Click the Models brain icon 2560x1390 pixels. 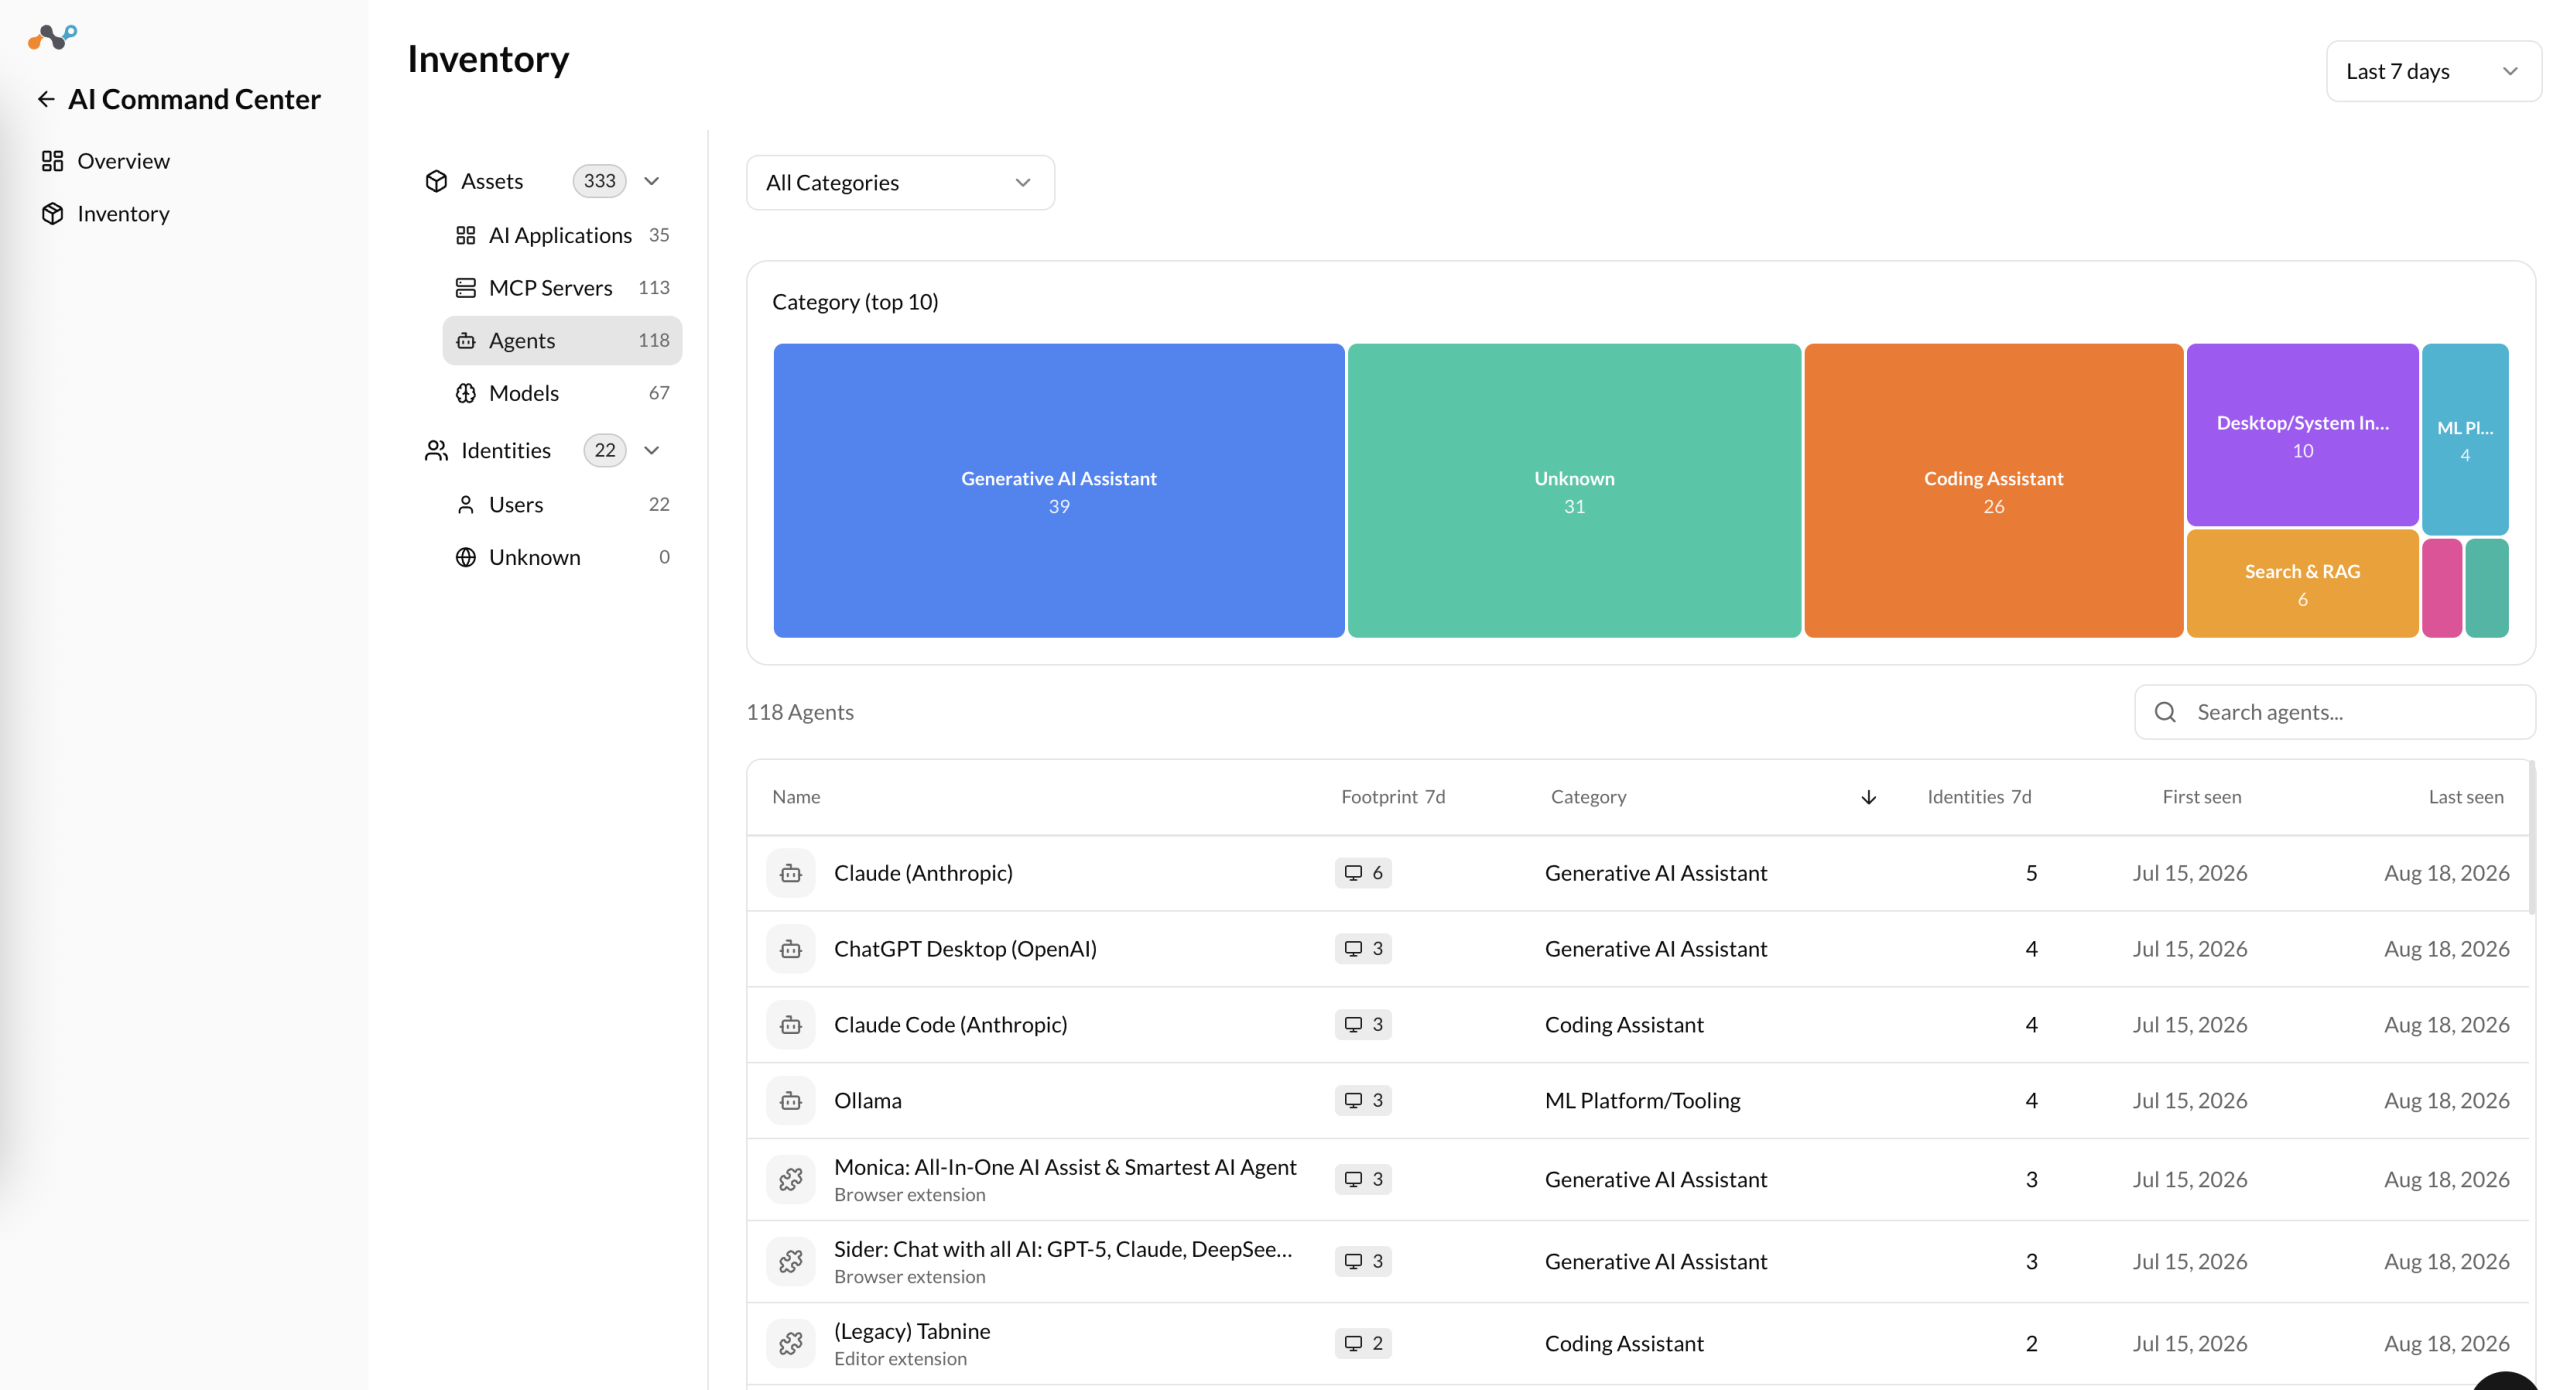pos(465,393)
